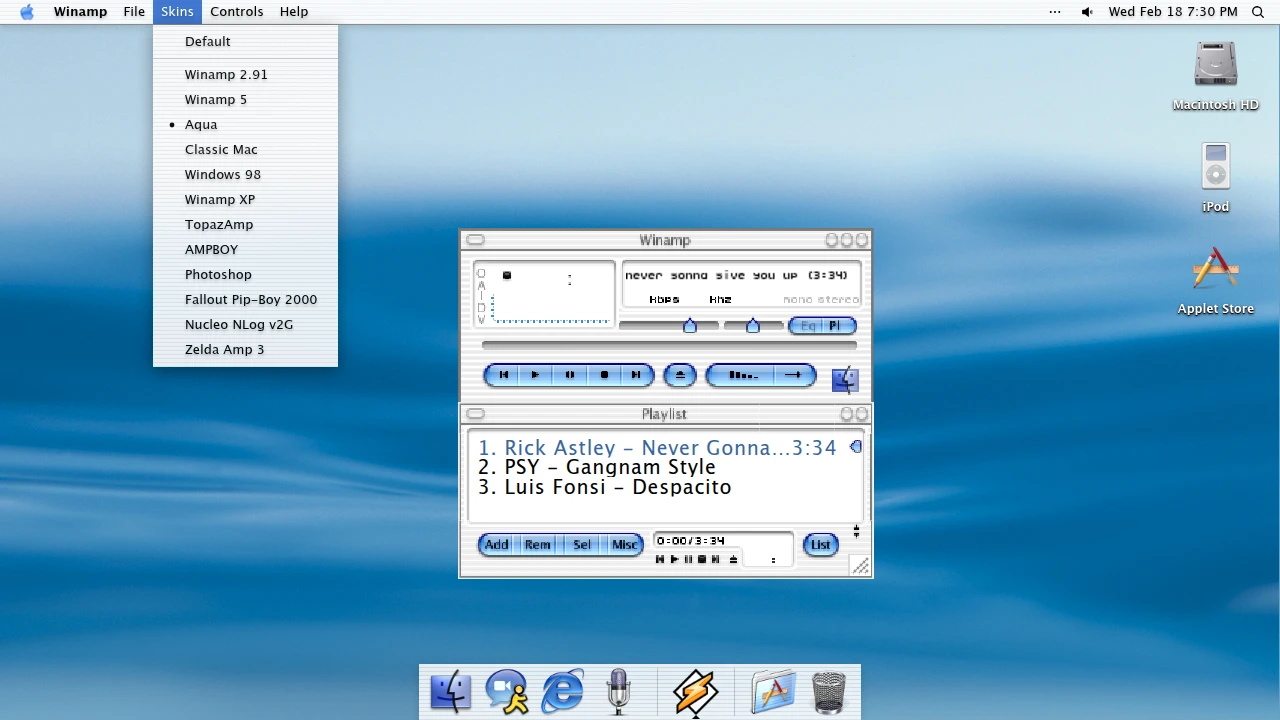Screen dimensions: 1280x720
Task: Open Spotlight search magnifier
Action: point(1258,12)
